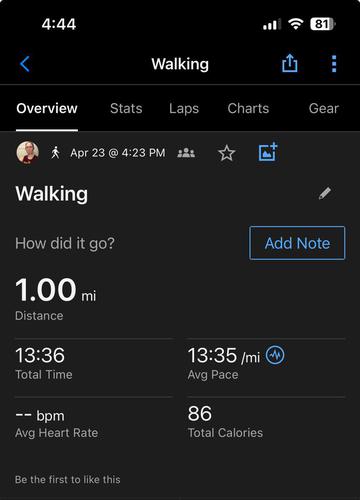Image resolution: width=360 pixels, height=500 pixels.
Task: Click the Add Note button
Action: 297,243
